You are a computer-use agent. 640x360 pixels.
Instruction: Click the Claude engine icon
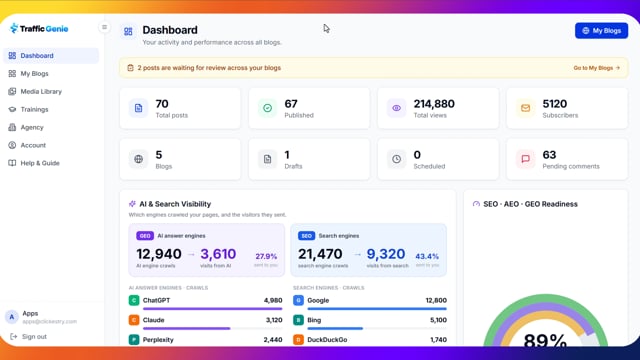point(134,320)
